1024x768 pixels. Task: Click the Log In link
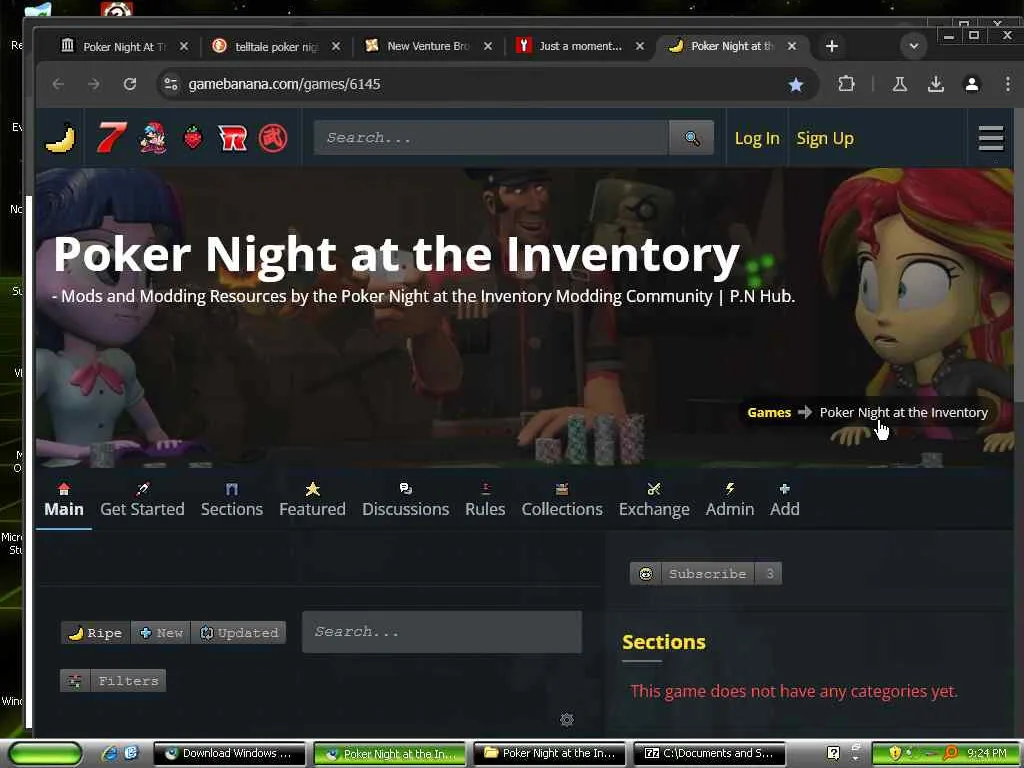(x=757, y=138)
